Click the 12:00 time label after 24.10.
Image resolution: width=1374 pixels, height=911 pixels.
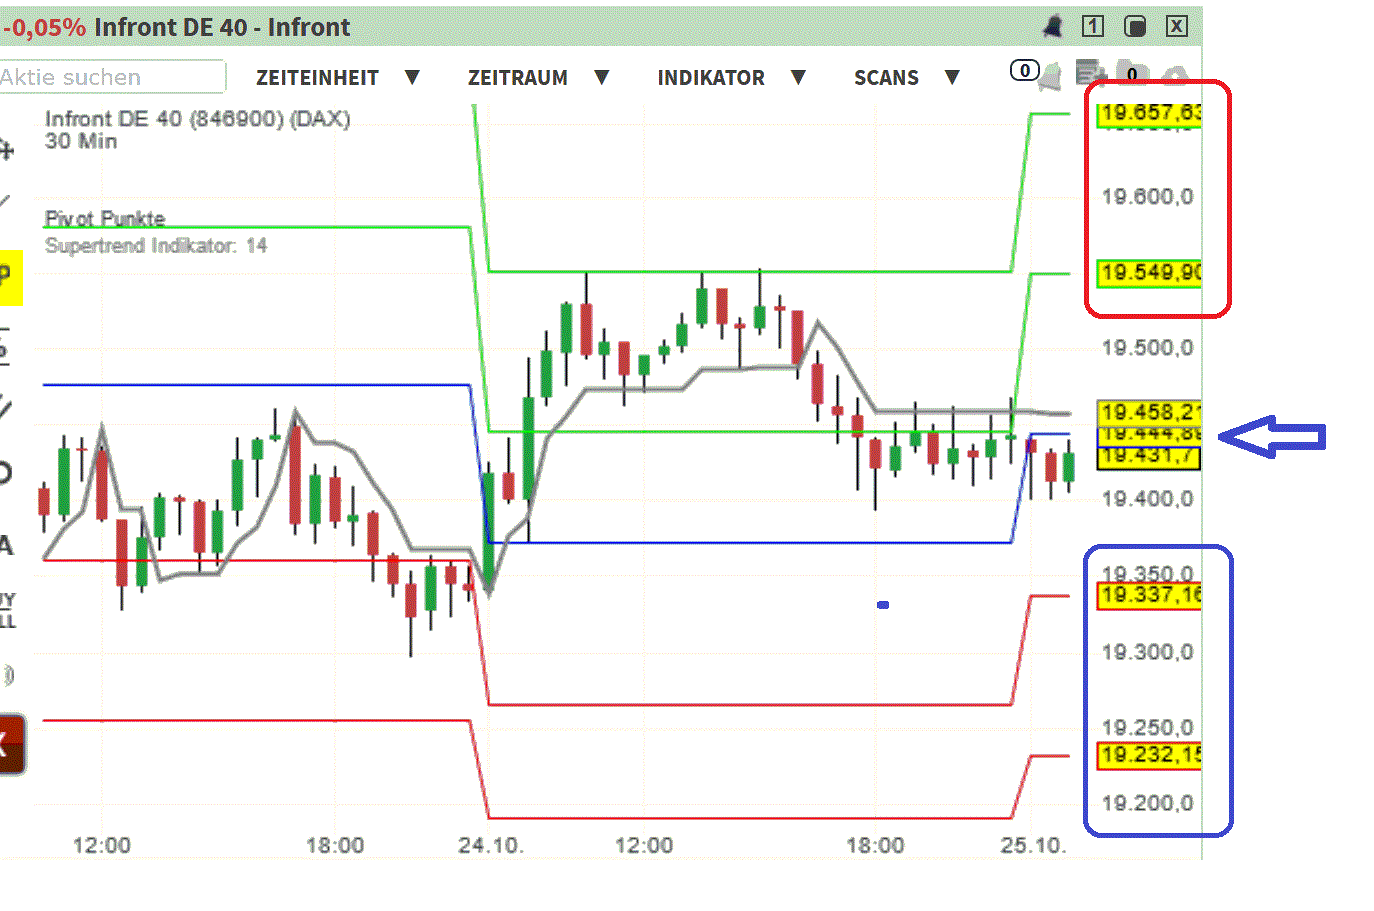(644, 845)
